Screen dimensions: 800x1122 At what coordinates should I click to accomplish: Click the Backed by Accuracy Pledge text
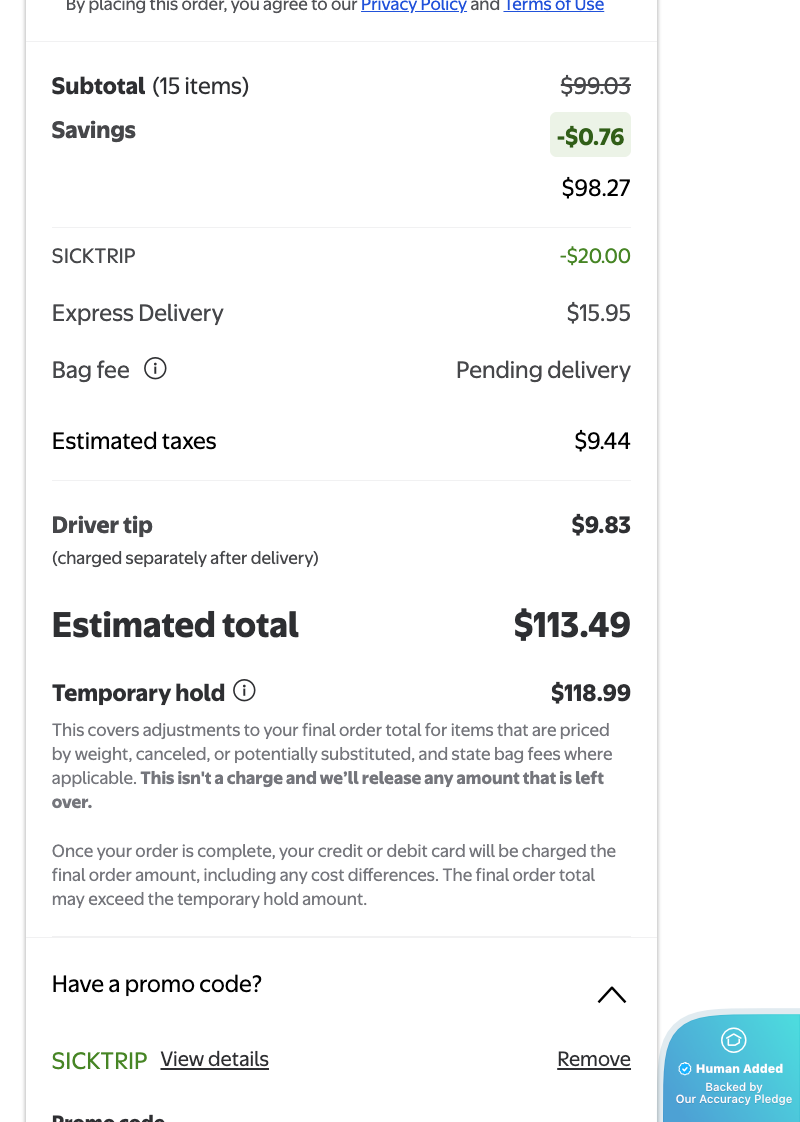pyautogui.click(x=733, y=1093)
